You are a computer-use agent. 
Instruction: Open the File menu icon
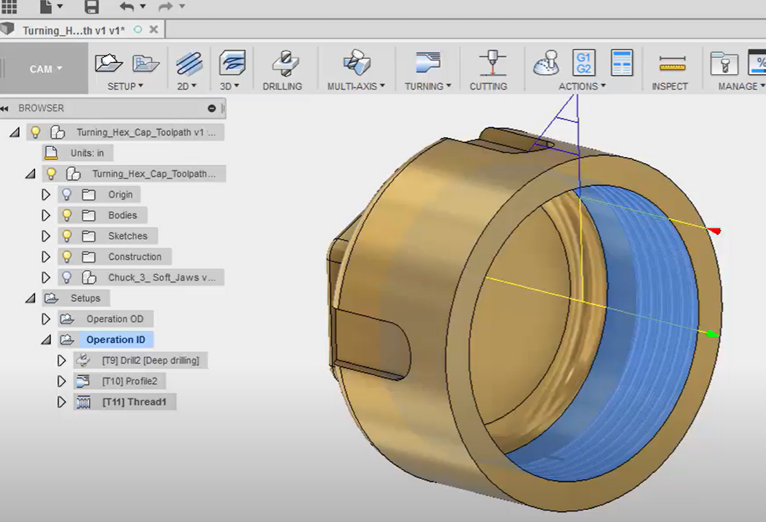(46, 6)
